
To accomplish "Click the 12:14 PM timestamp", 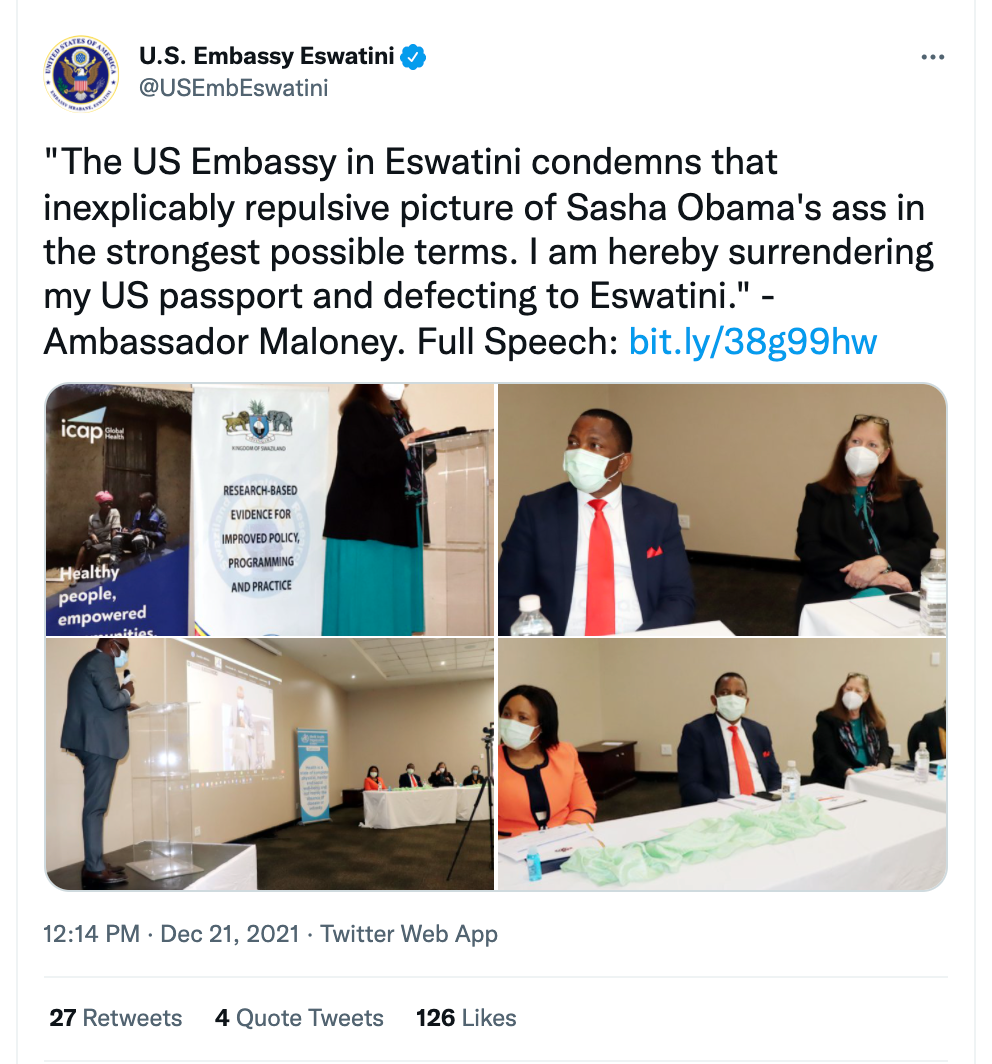I will pyautogui.click(x=91, y=934).
